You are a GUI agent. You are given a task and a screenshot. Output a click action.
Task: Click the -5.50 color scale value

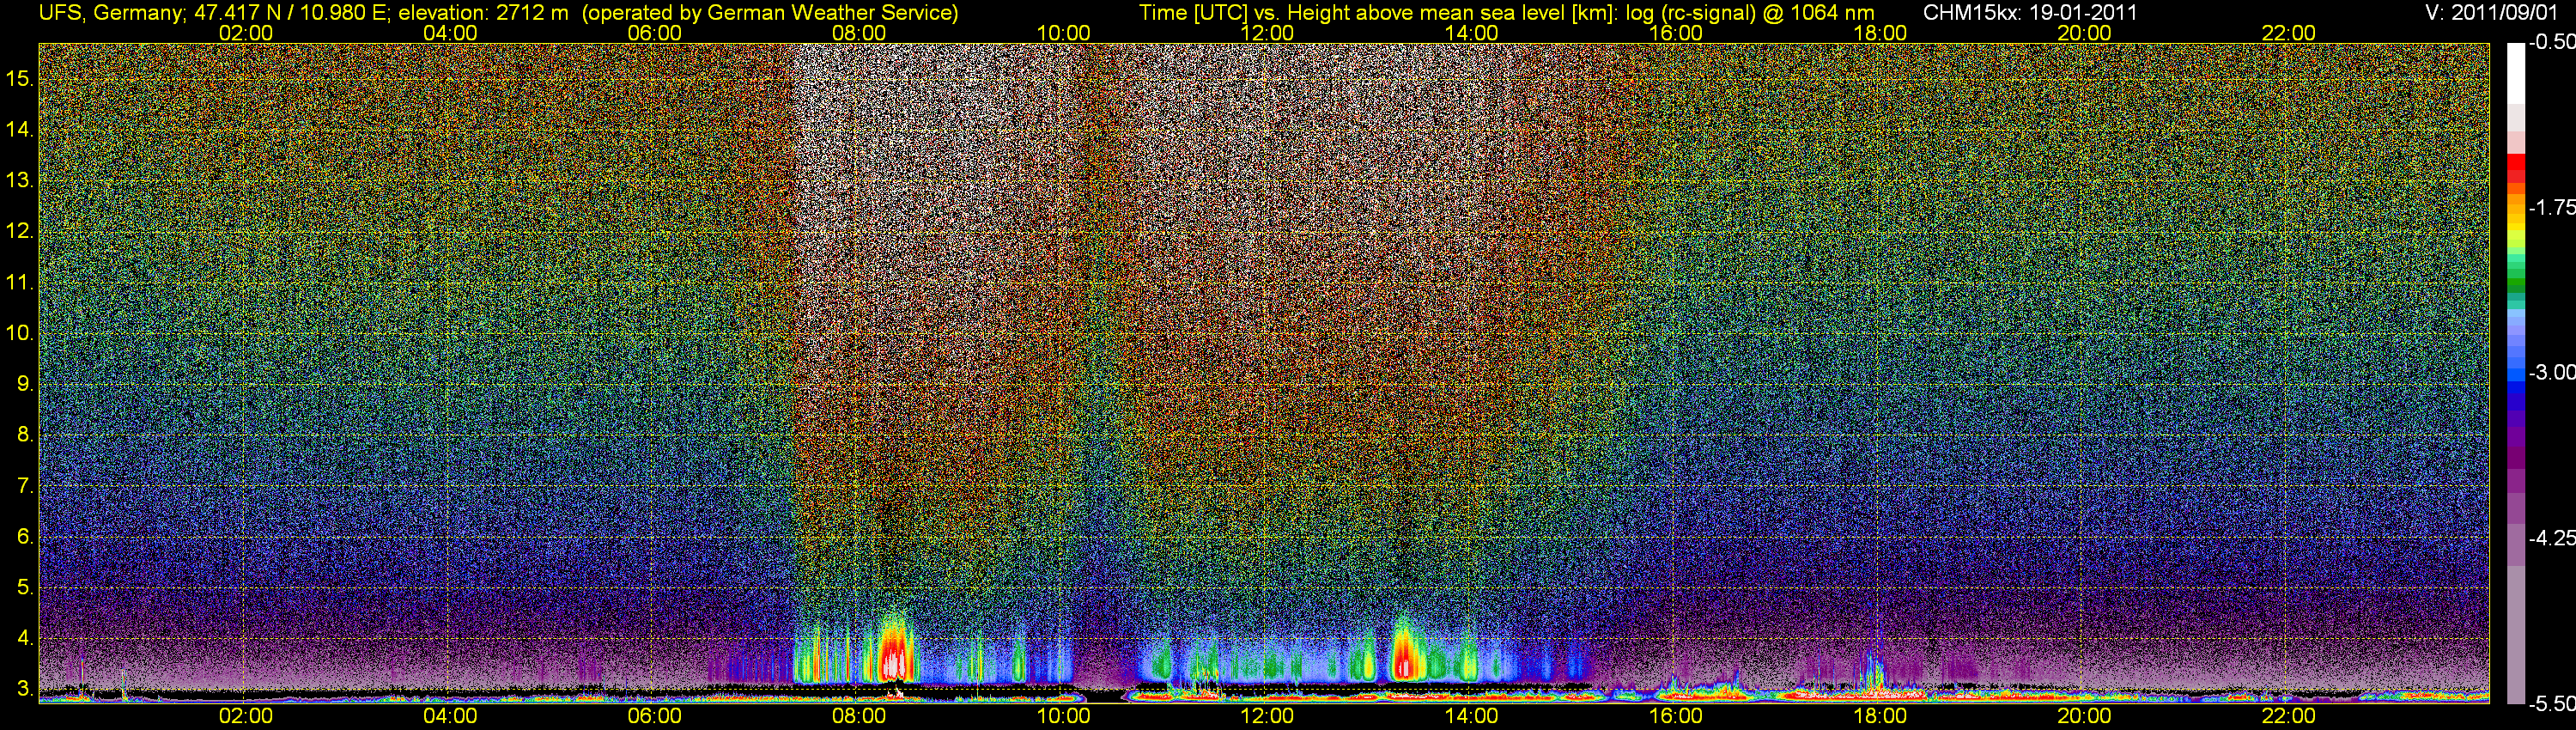tap(2551, 703)
